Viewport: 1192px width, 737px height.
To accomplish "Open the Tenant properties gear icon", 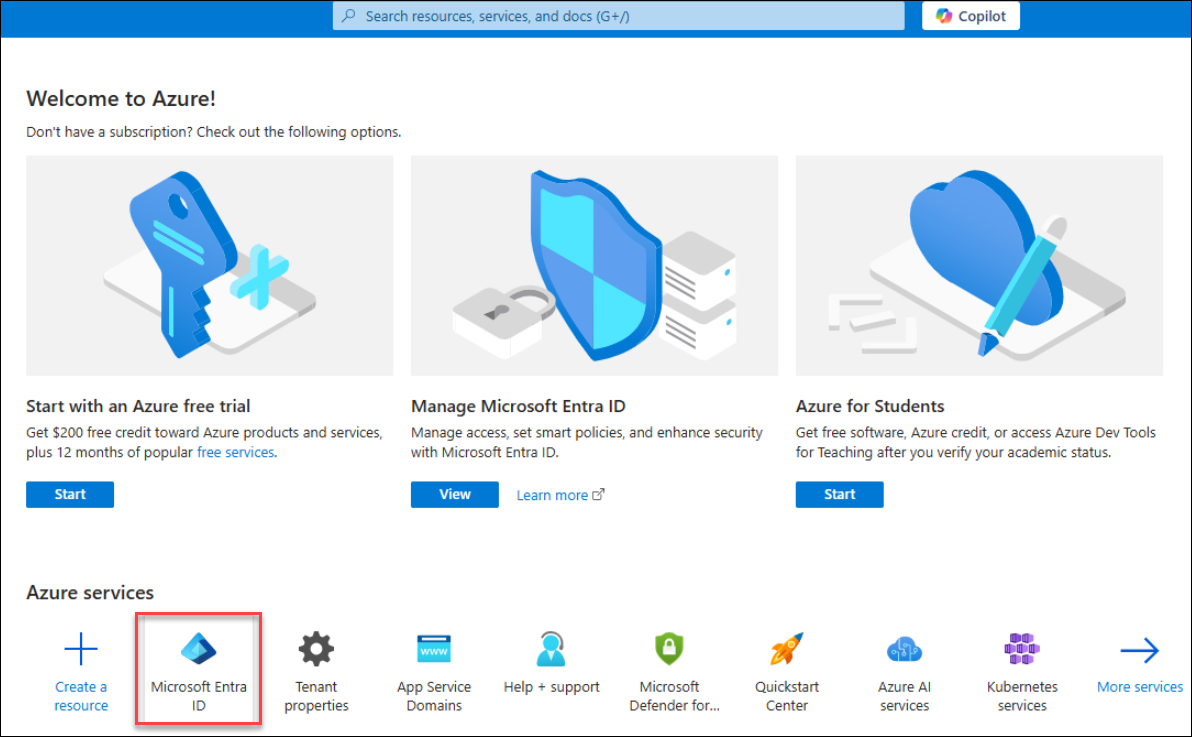I will point(316,649).
